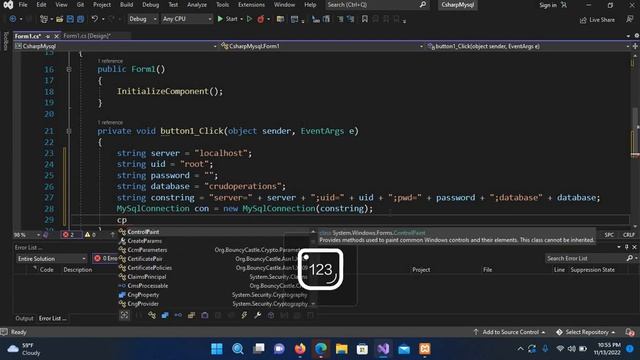Image resolution: width=640 pixels, height=360 pixels.
Task: Click the Save All icon
Action: tap(80, 19)
